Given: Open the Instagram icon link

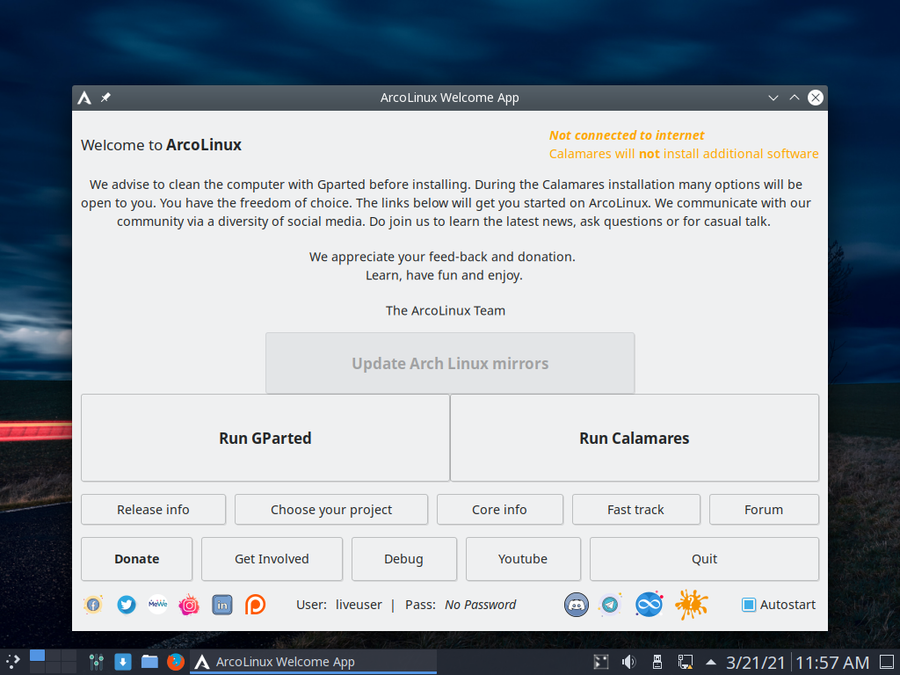Looking at the screenshot, I should [x=189, y=604].
